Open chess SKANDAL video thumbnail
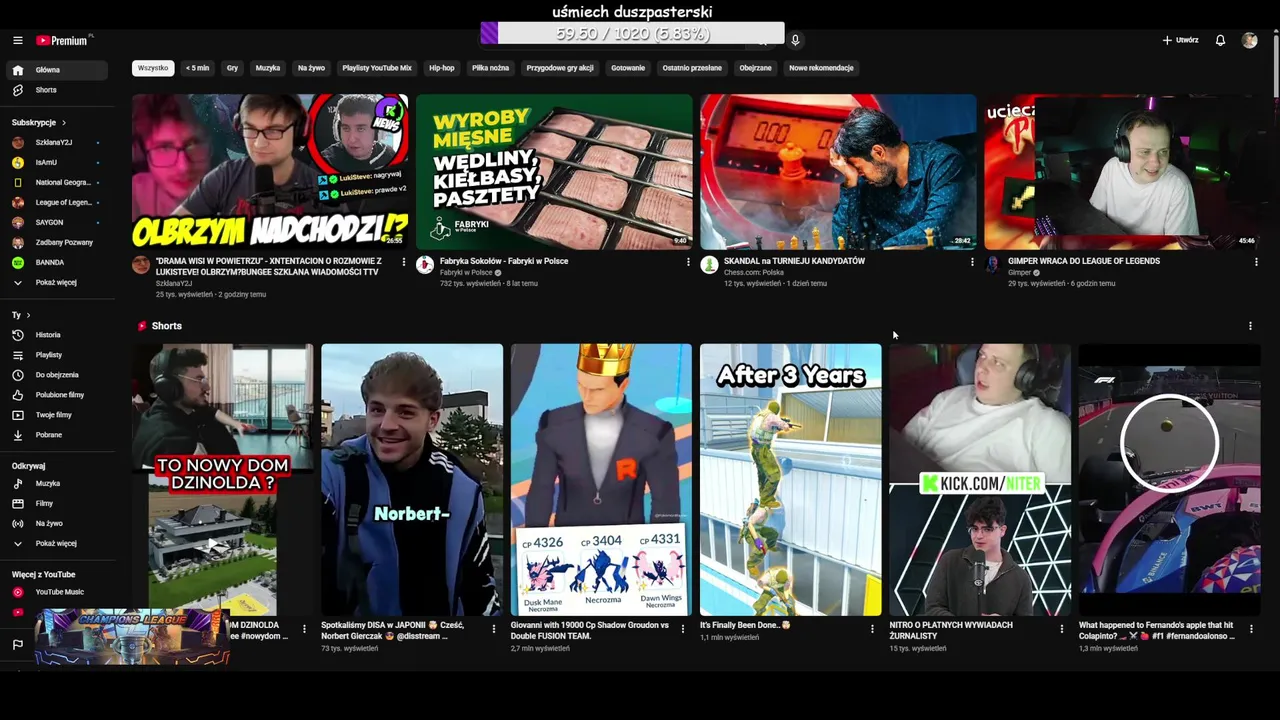This screenshot has width=1280, height=720. click(x=838, y=171)
